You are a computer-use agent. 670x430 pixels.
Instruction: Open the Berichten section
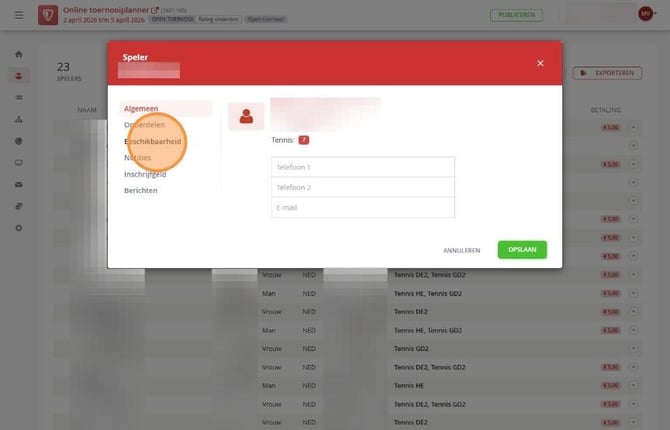141,191
